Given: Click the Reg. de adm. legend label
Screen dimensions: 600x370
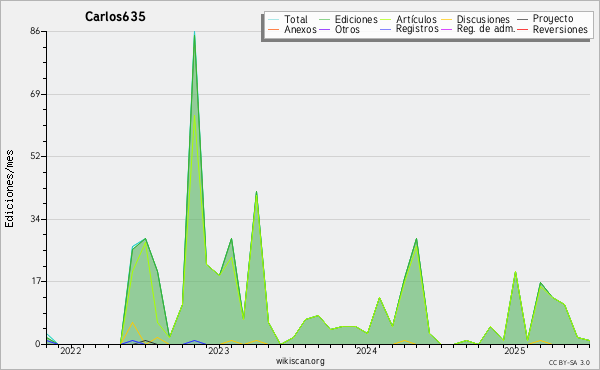Looking at the screenshot, I should click(x=486, y=29).
